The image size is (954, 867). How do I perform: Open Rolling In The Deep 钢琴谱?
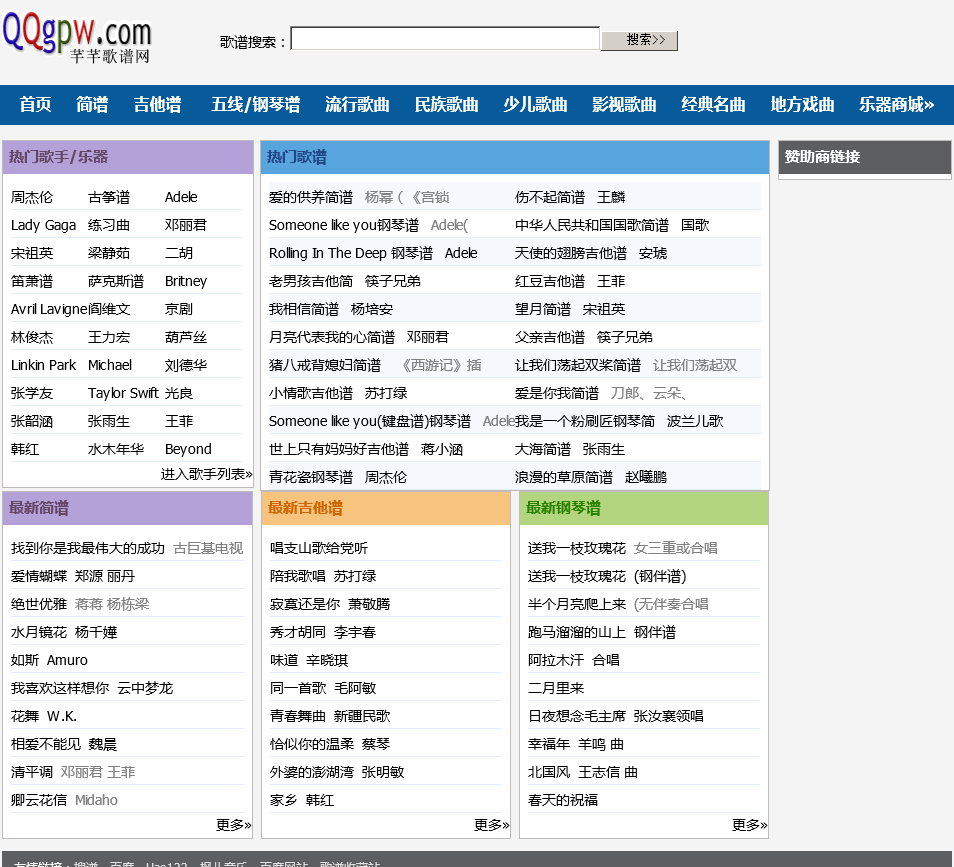click(350, 253)
